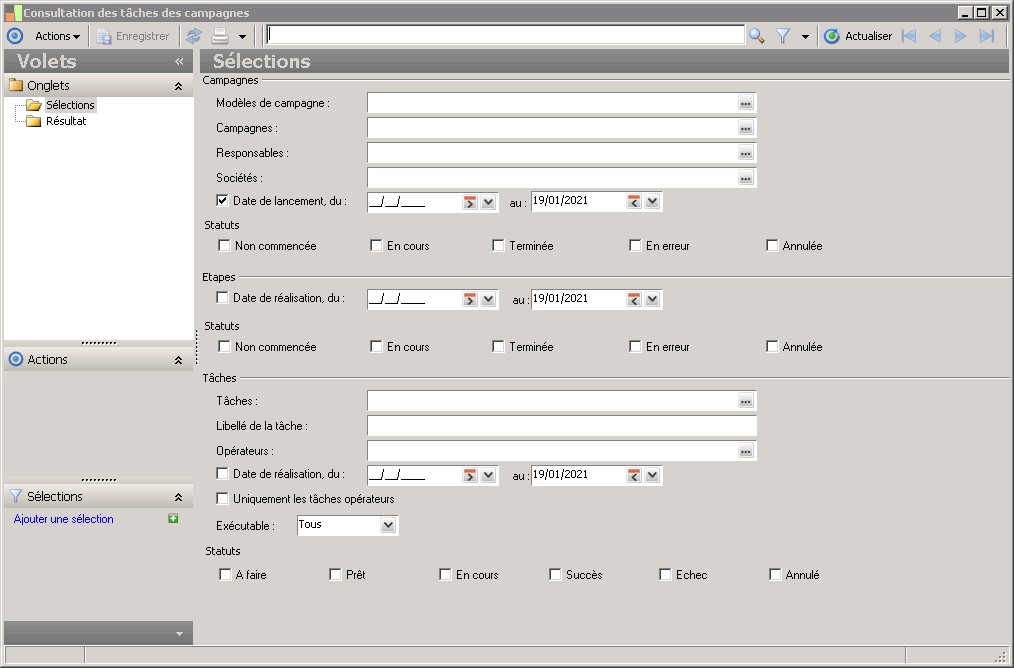This screenshot has width=1014, height=668.
Task: Click the filter funnel icon in toolbar
Action: pyautogui.click(x=783, y=36)
